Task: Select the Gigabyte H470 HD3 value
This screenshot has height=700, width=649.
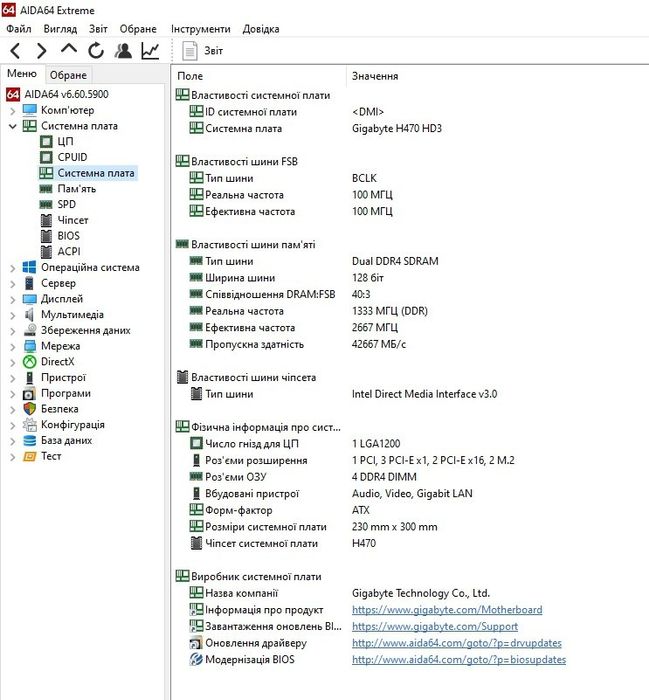Action: (397, 129)
